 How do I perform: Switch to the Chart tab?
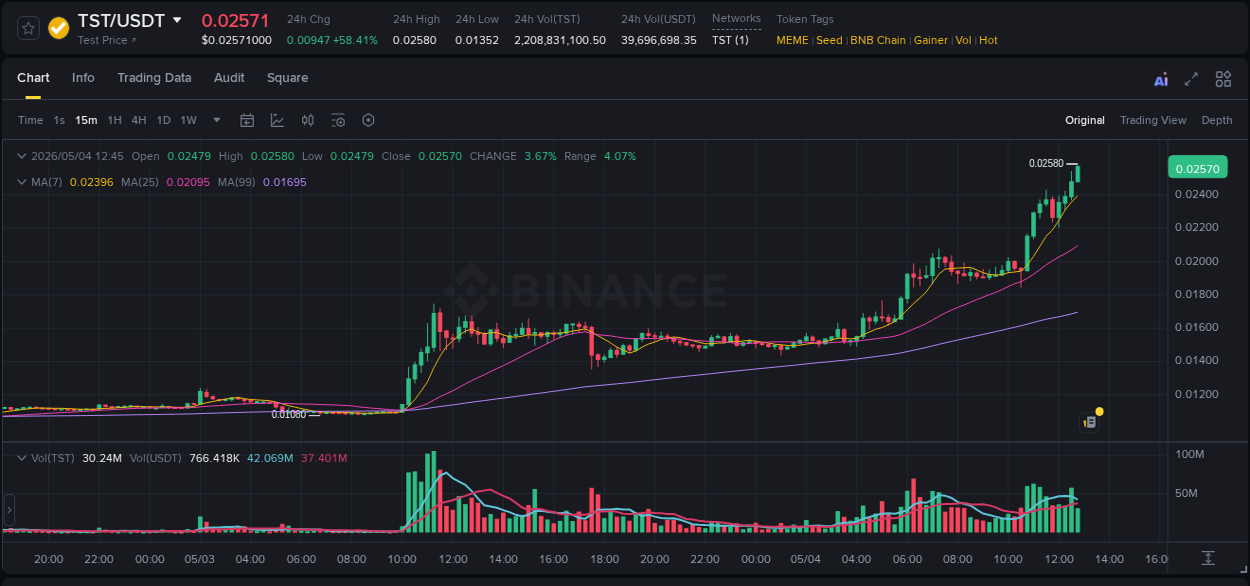(x=33, y=78)
